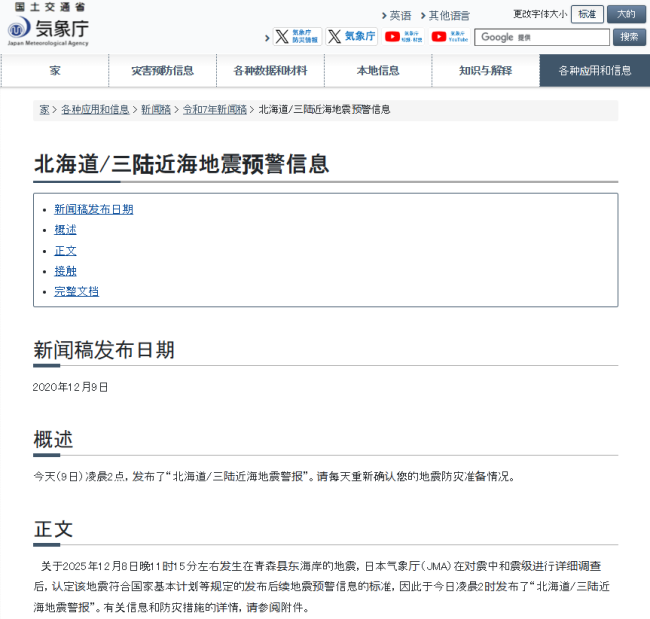Jump to 完整文档 from contents list

coord(76,291)
